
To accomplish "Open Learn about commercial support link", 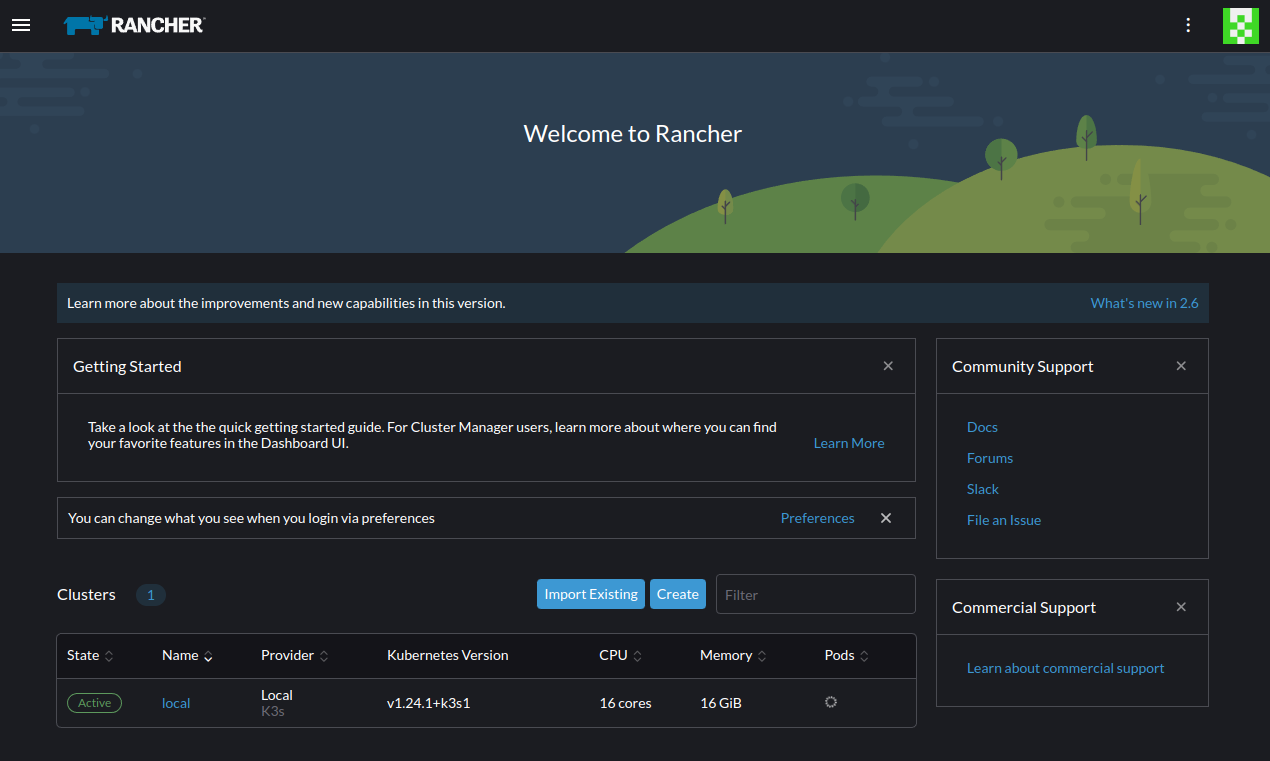I will (x=1065, y=668).
